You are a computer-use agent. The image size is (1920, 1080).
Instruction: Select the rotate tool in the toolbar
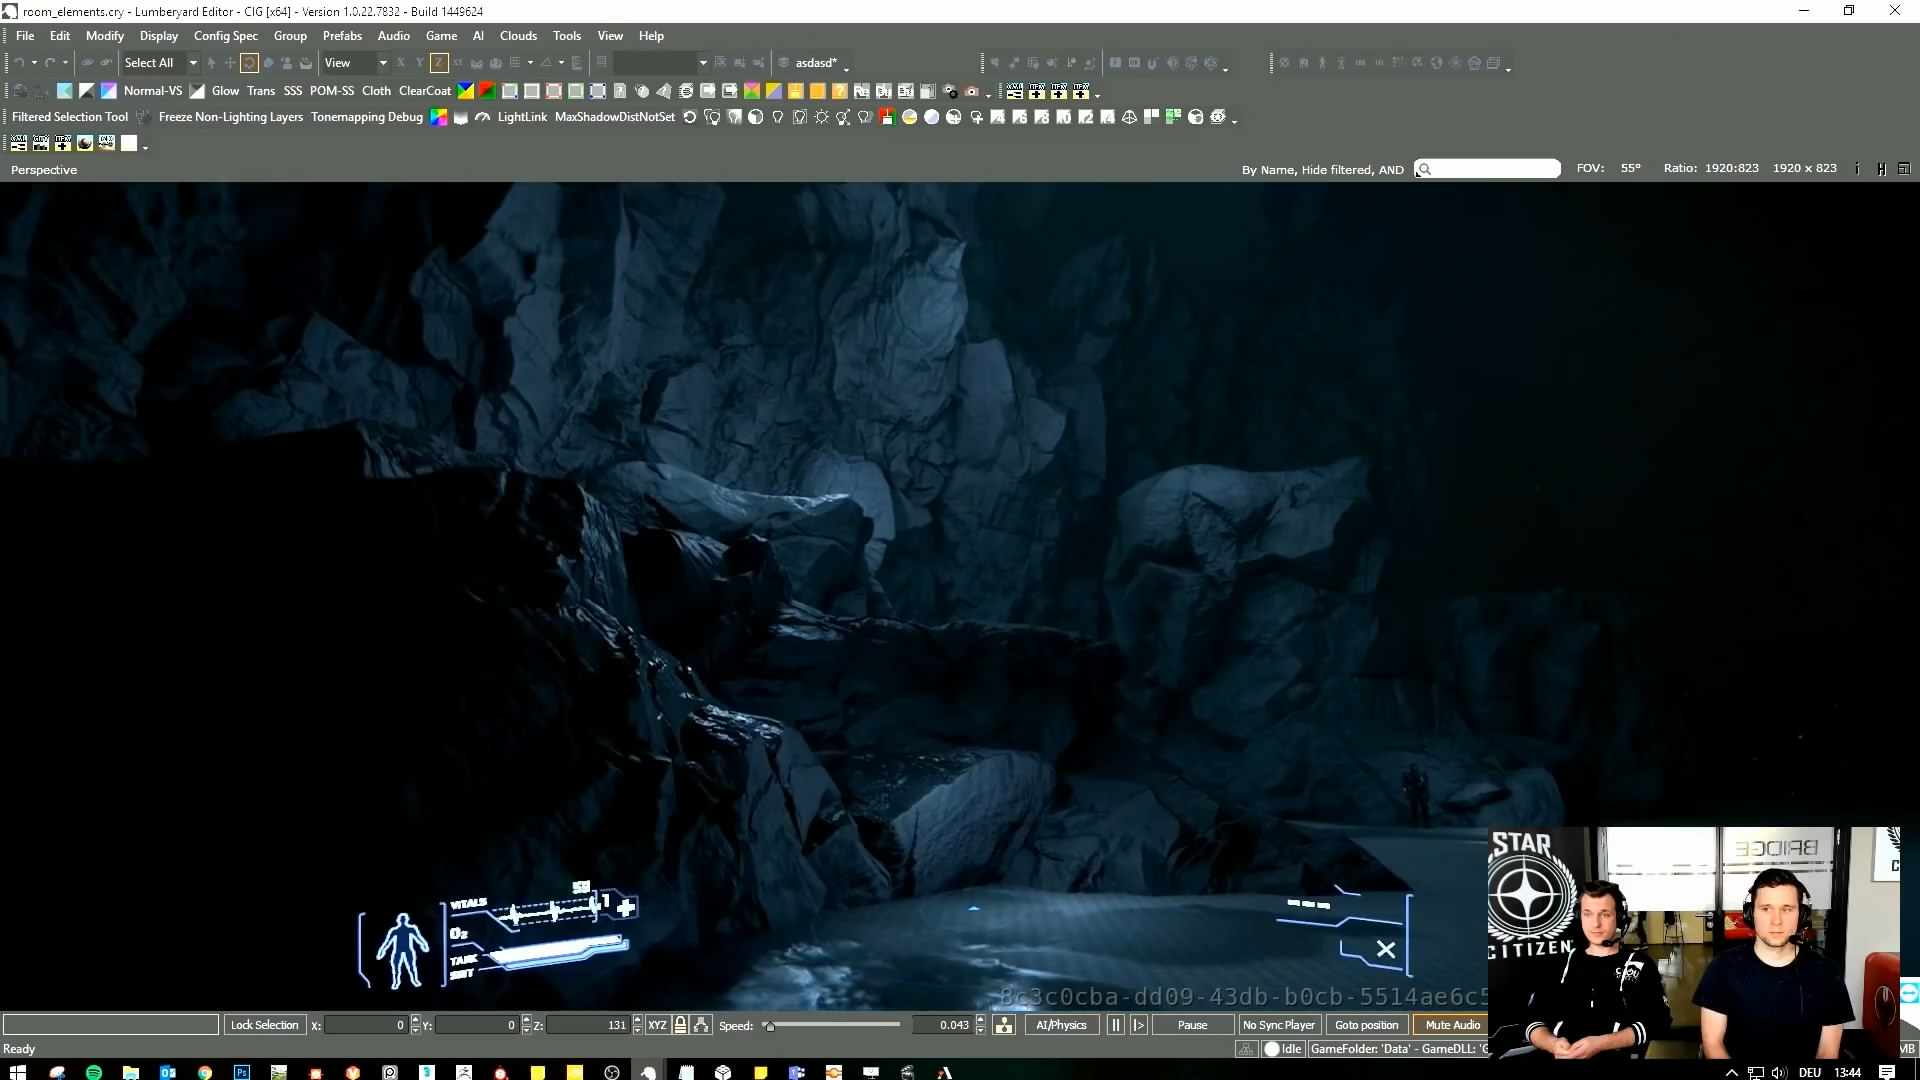pos(249,63)
